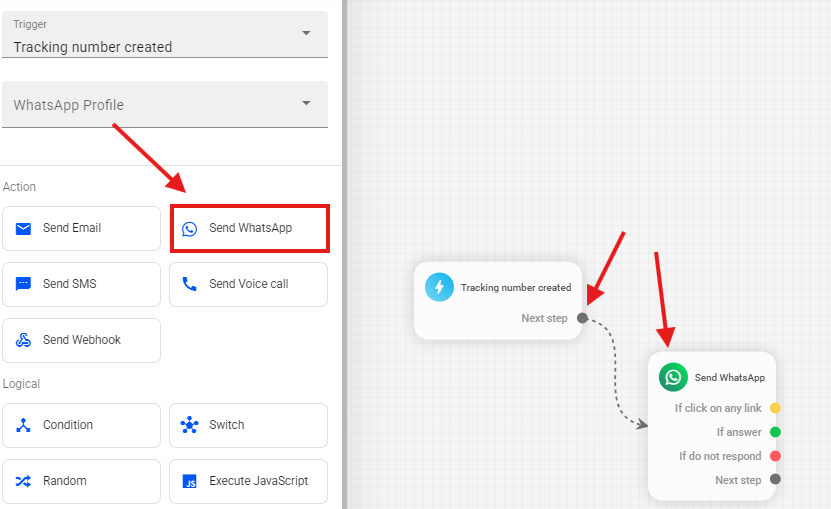Click the JS icon for Execute JavaScript
Screen dimensions: 831x509
[x=190, y=482]
